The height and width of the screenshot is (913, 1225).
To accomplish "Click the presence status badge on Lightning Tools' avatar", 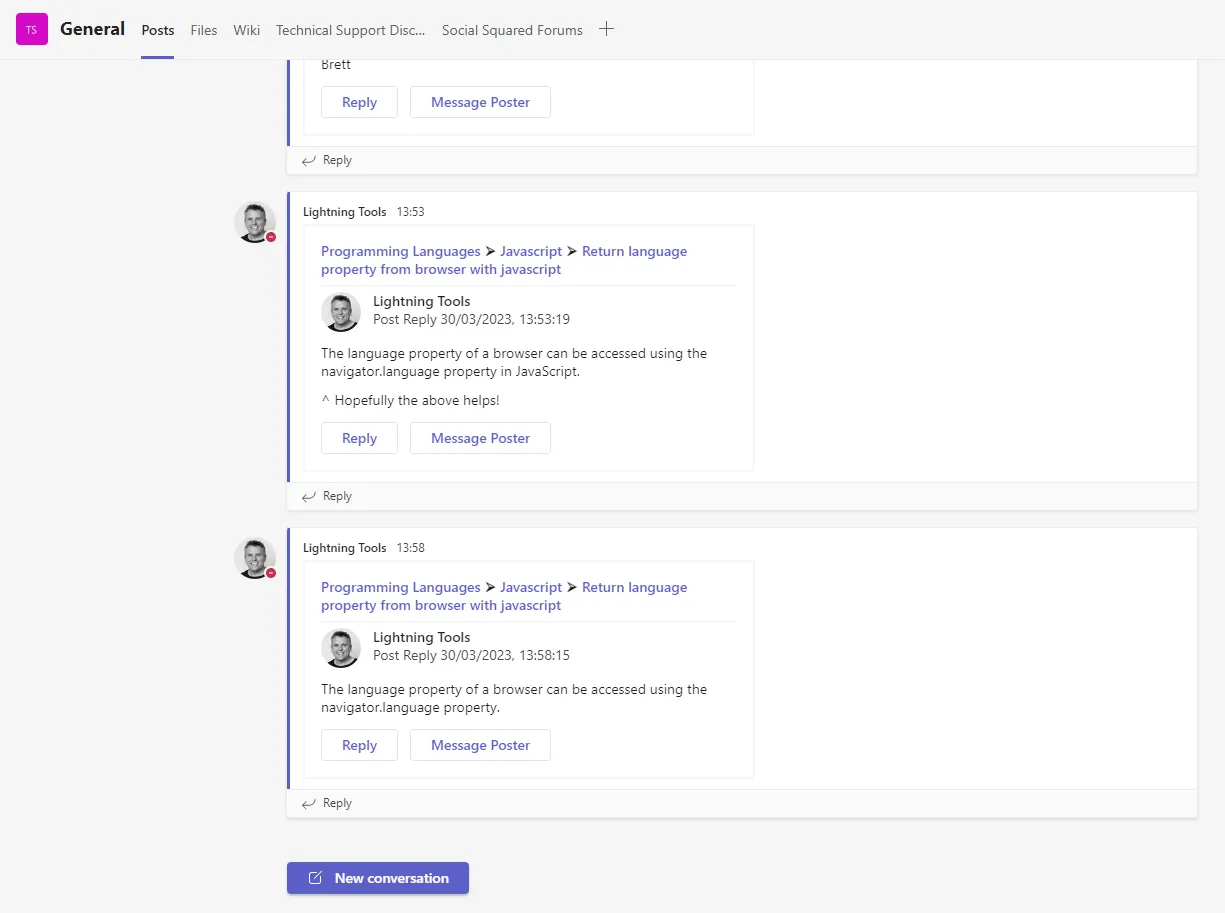I will (x=270, y=236).
